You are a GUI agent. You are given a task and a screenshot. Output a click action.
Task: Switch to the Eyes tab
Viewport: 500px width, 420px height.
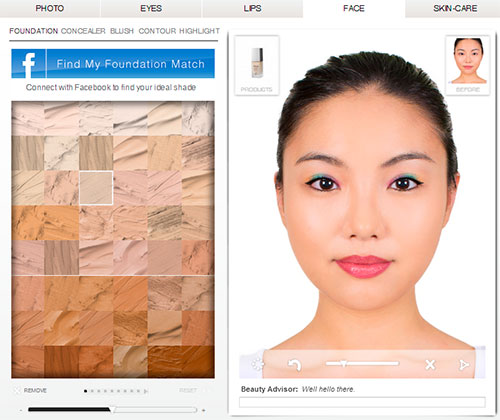(x=151, y=8)
